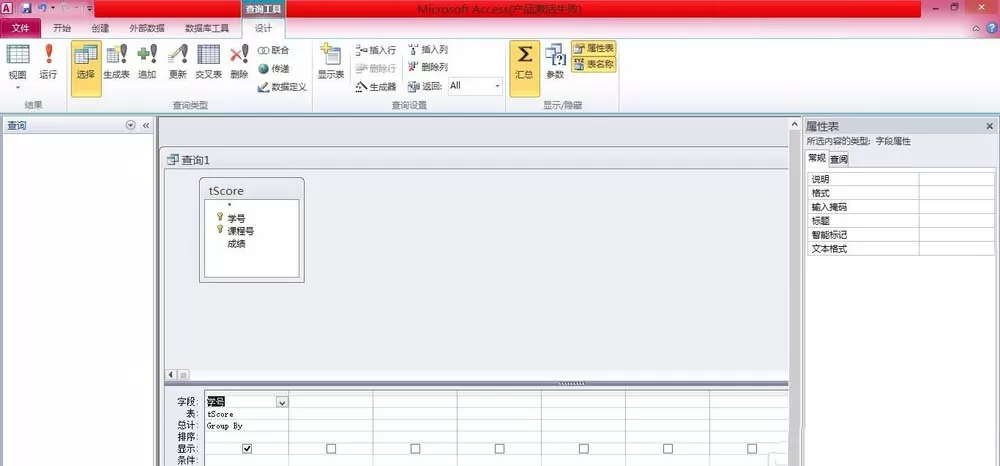This screenshot has height=466, width=1000.
Task: Click the save icon in quick access toolbar
Action: 26,8
